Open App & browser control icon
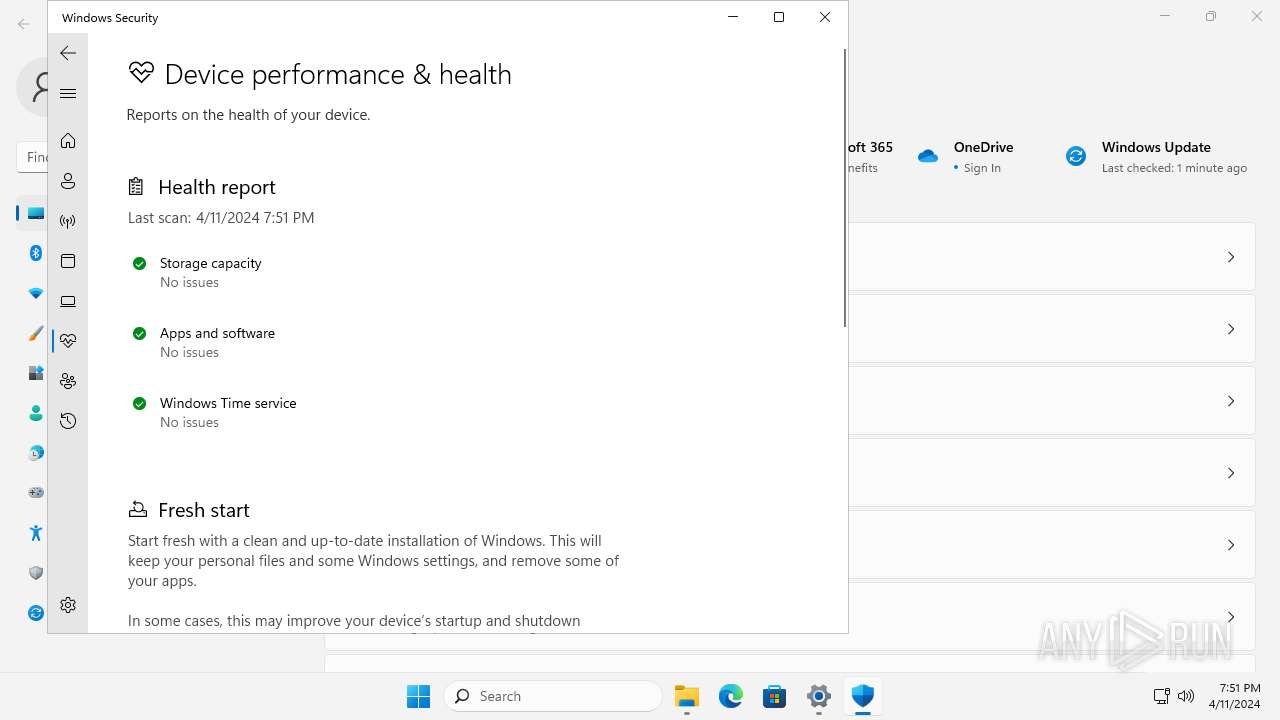Viewport: 1280px width, 720px height. click(68, 261)
